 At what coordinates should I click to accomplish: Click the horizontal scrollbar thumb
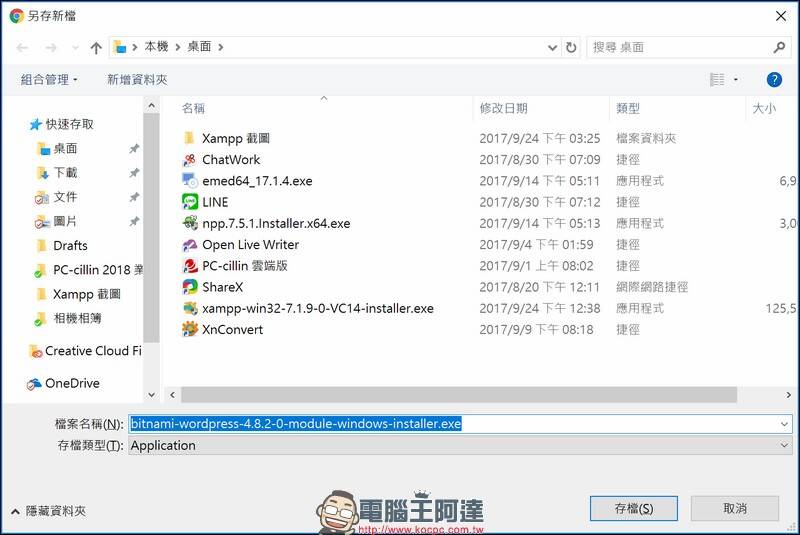tap(459, 395)
